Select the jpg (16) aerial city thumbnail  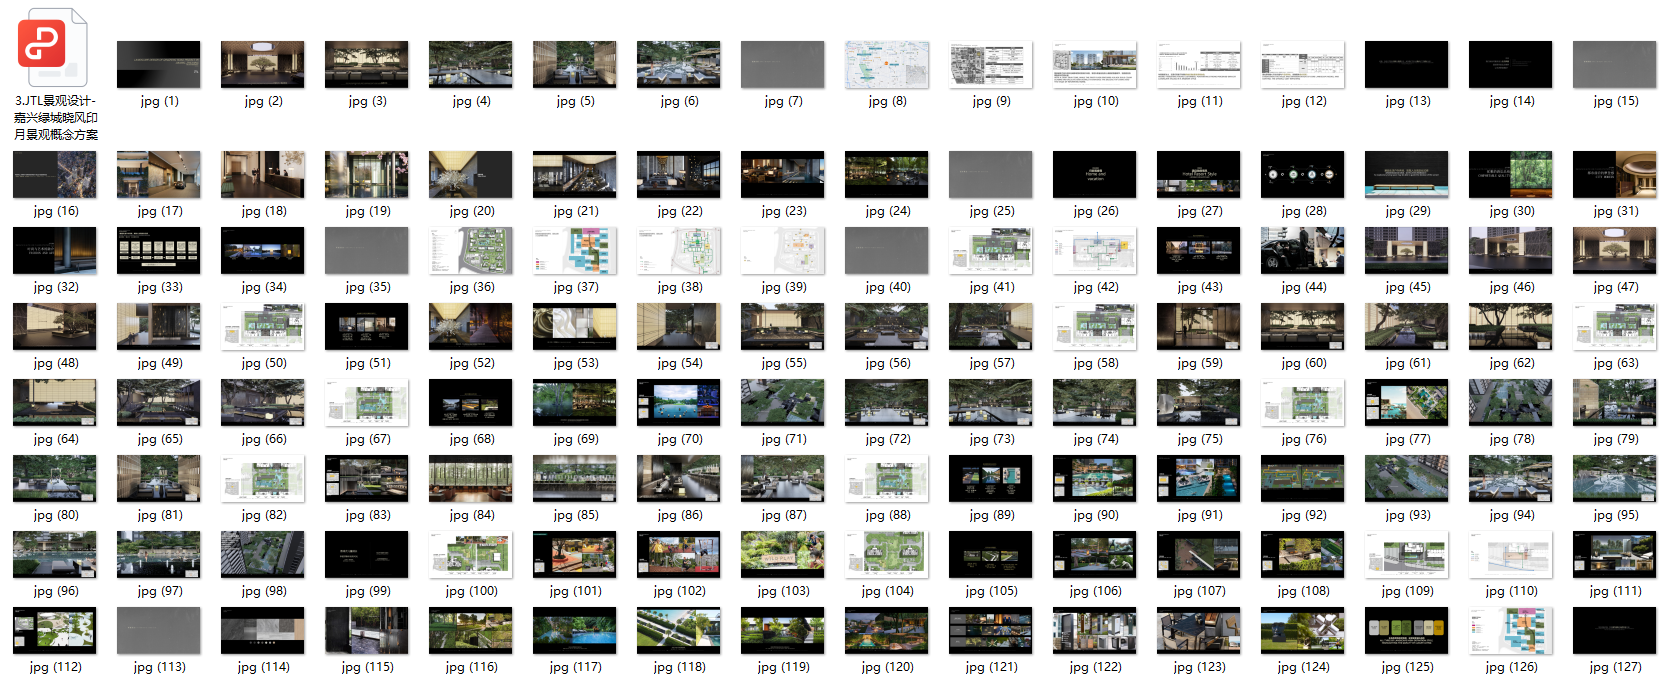55,175
